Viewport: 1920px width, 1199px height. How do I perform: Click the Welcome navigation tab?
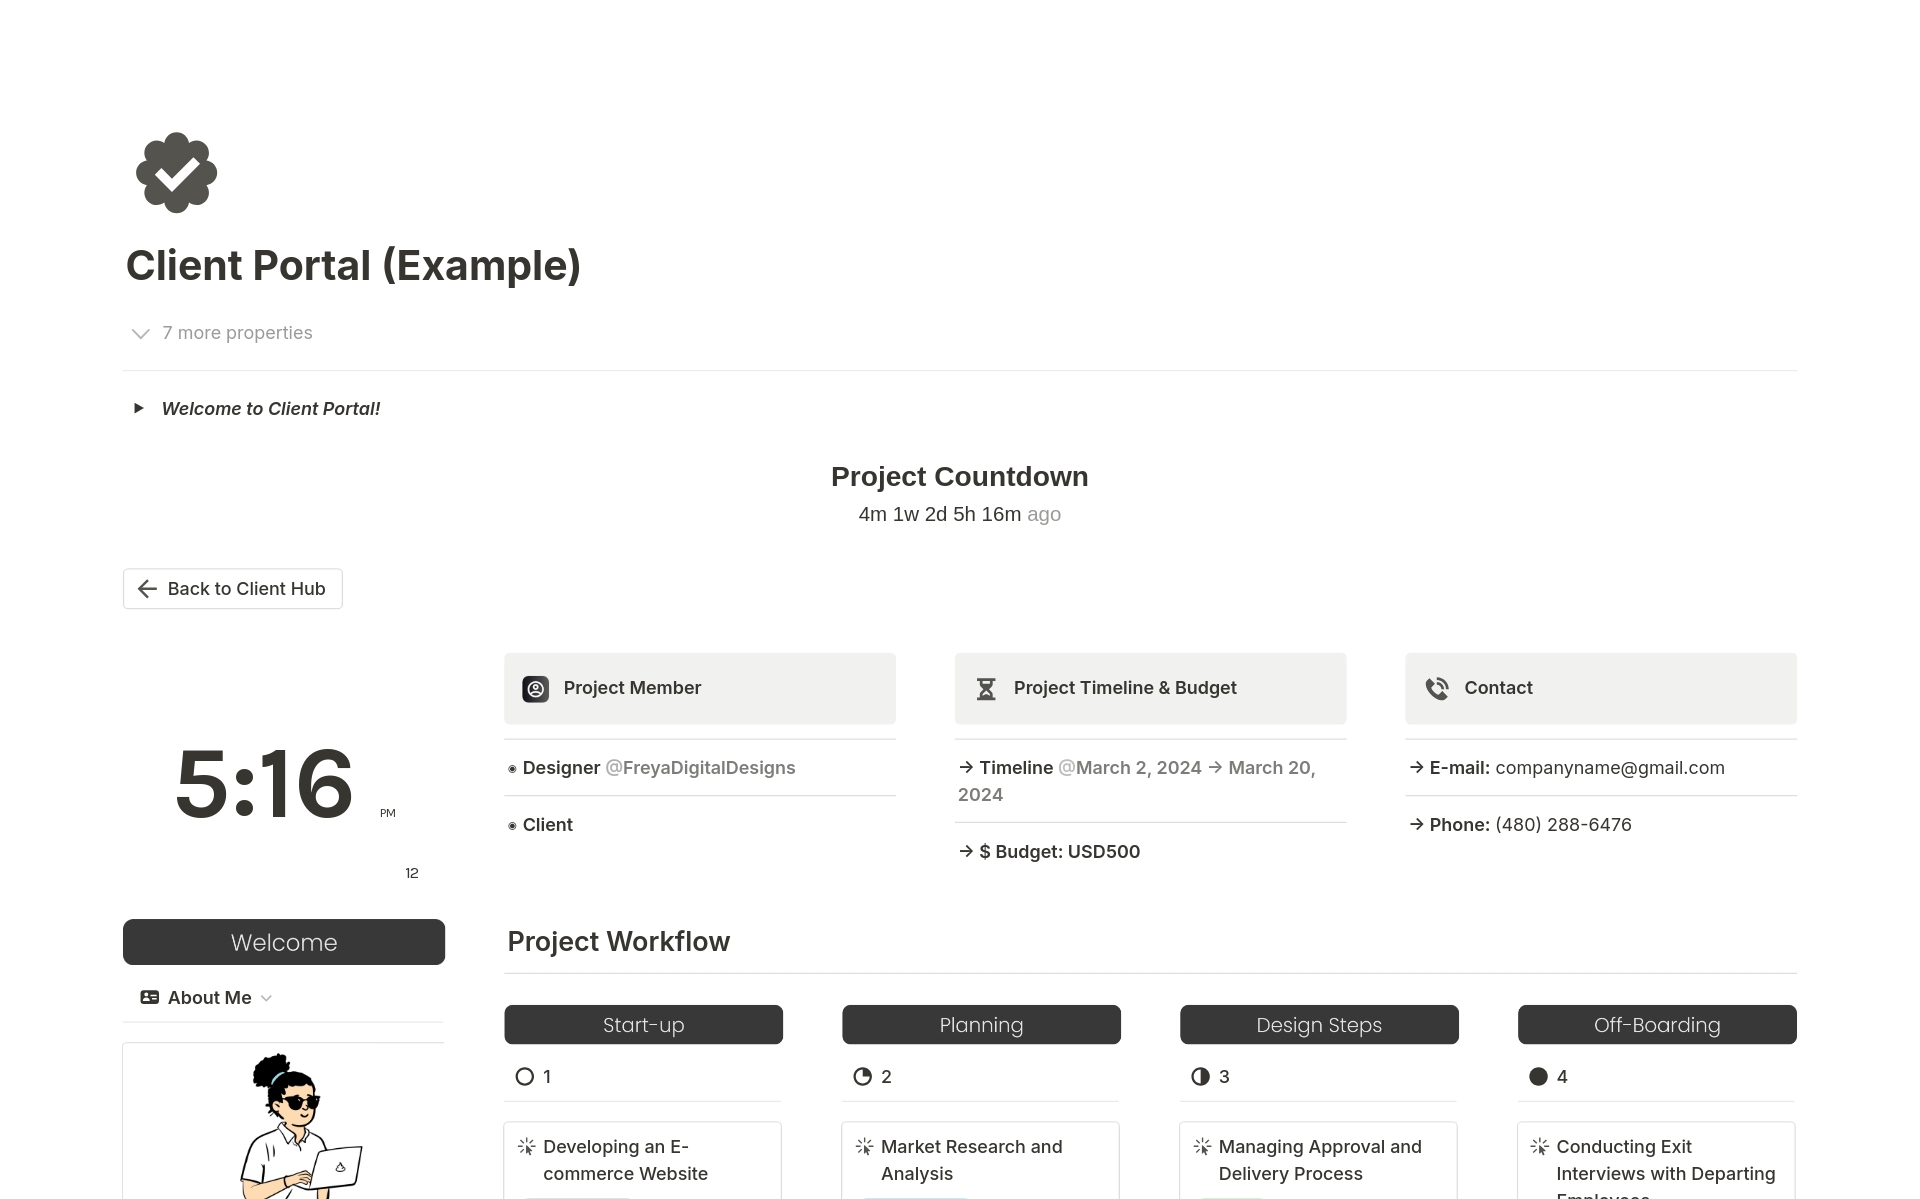(x=285, y=942)
